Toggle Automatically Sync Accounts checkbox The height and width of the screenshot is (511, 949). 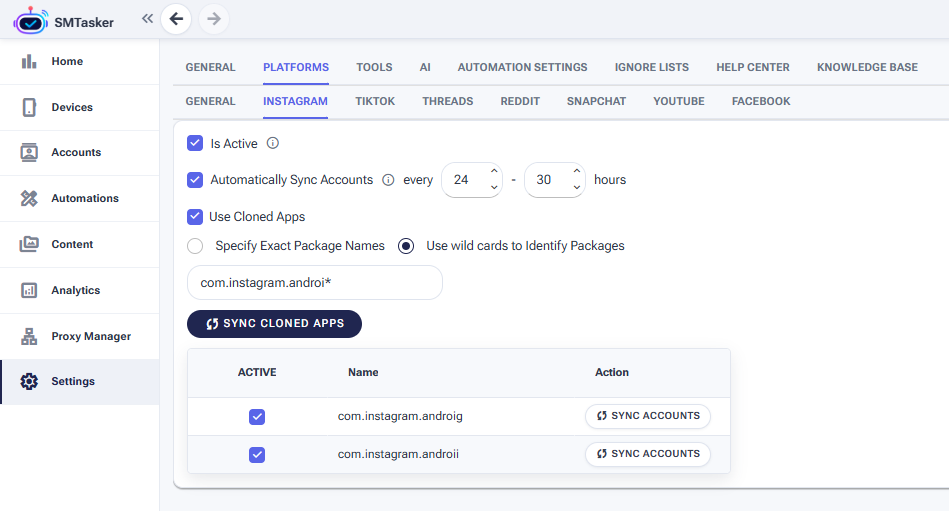point(195,180)
